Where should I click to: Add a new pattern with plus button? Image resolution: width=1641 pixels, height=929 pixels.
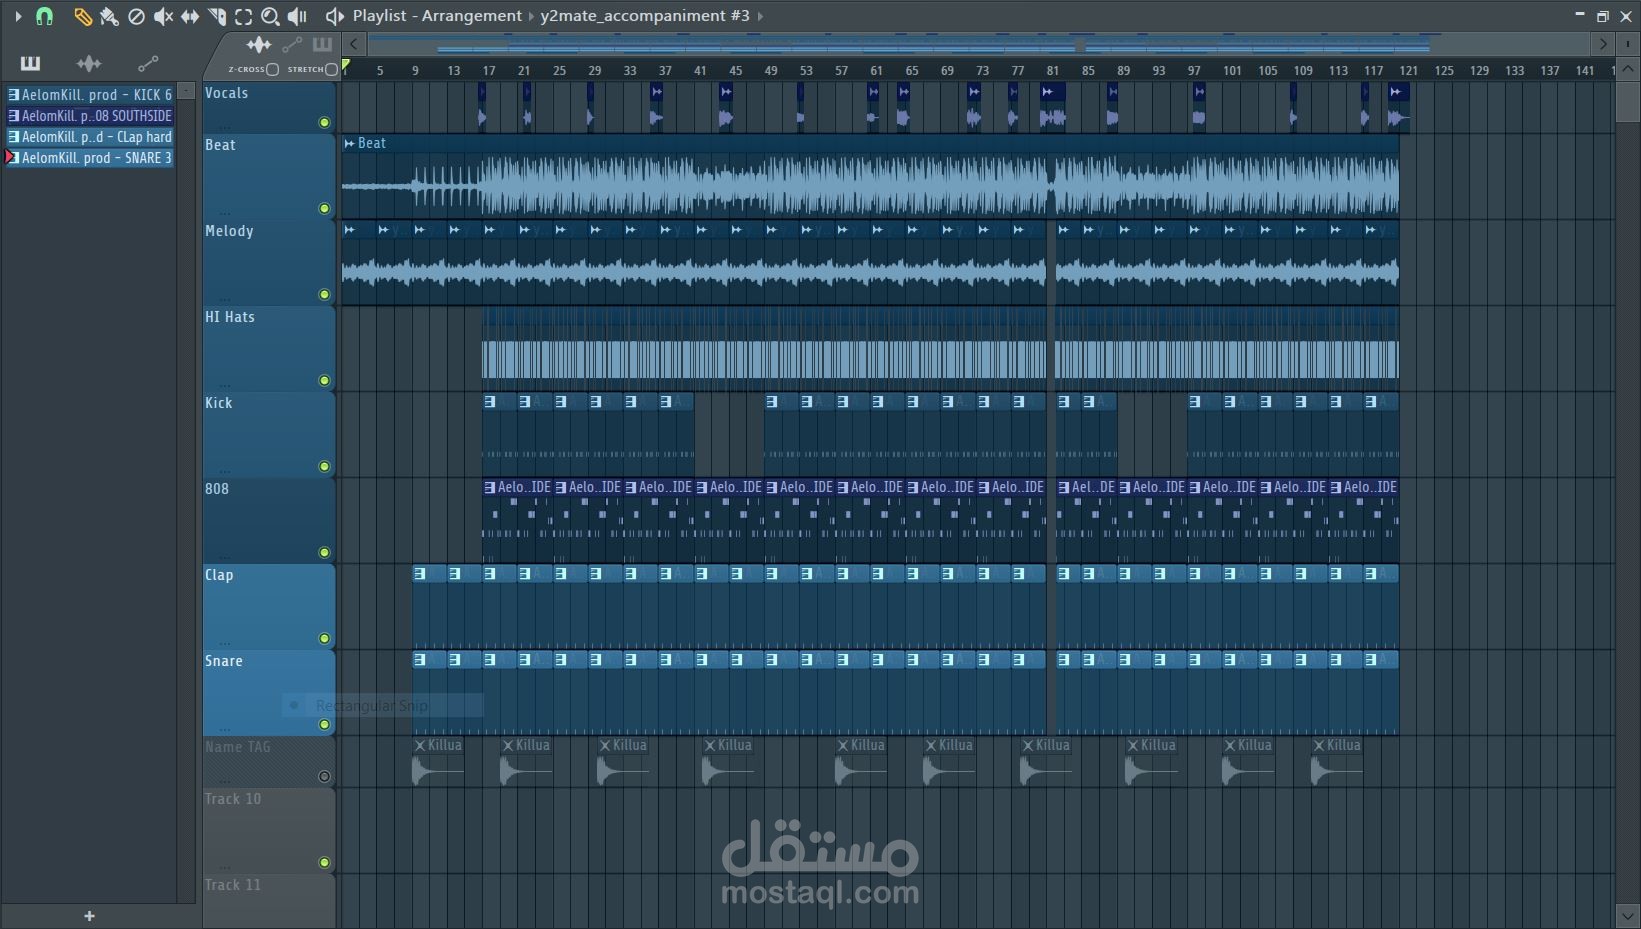pos(89,916)
